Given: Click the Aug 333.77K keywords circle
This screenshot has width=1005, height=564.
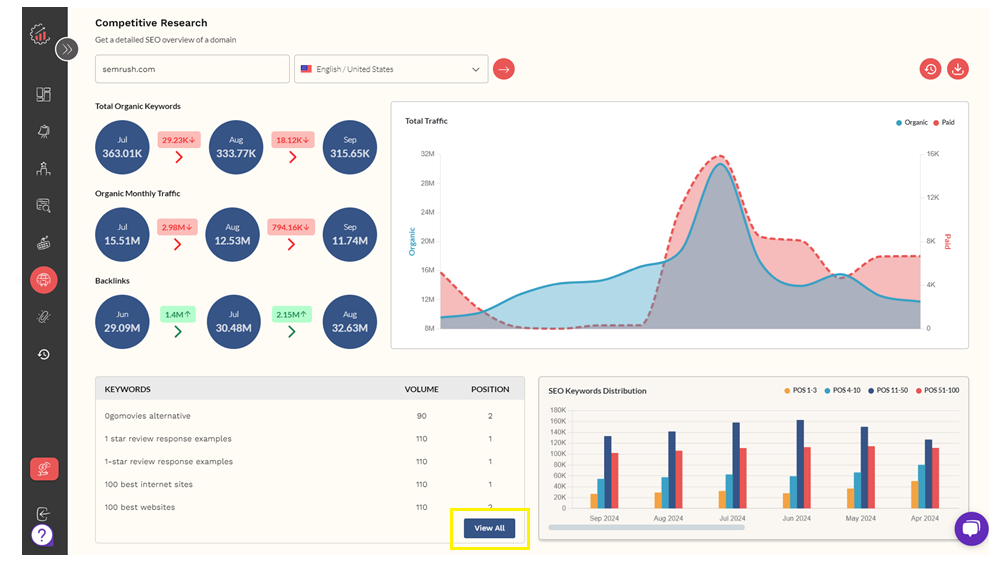Looking at the screenshot, I should tap(236, 147).
